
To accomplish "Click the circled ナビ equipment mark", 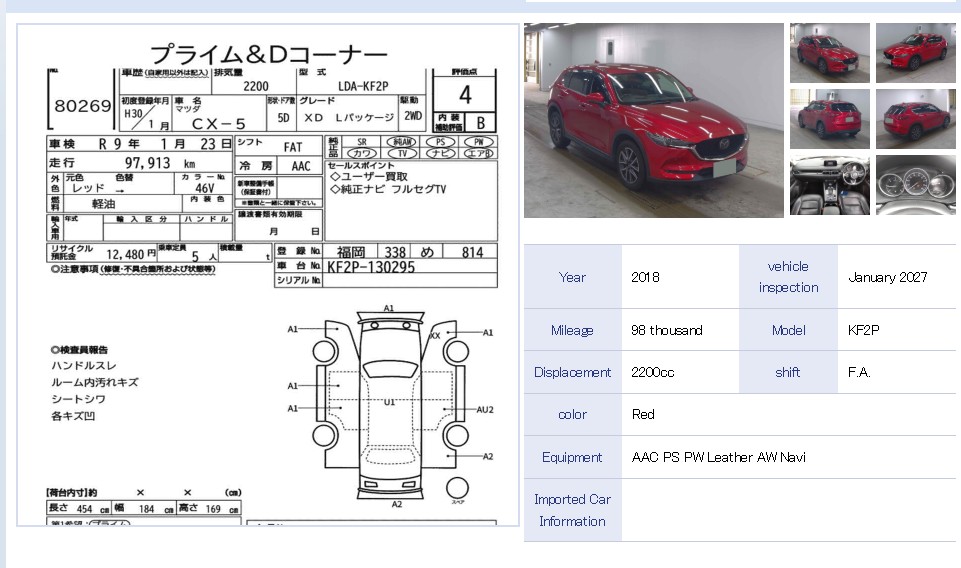I will pyautogui.click(x=441, y=153).
